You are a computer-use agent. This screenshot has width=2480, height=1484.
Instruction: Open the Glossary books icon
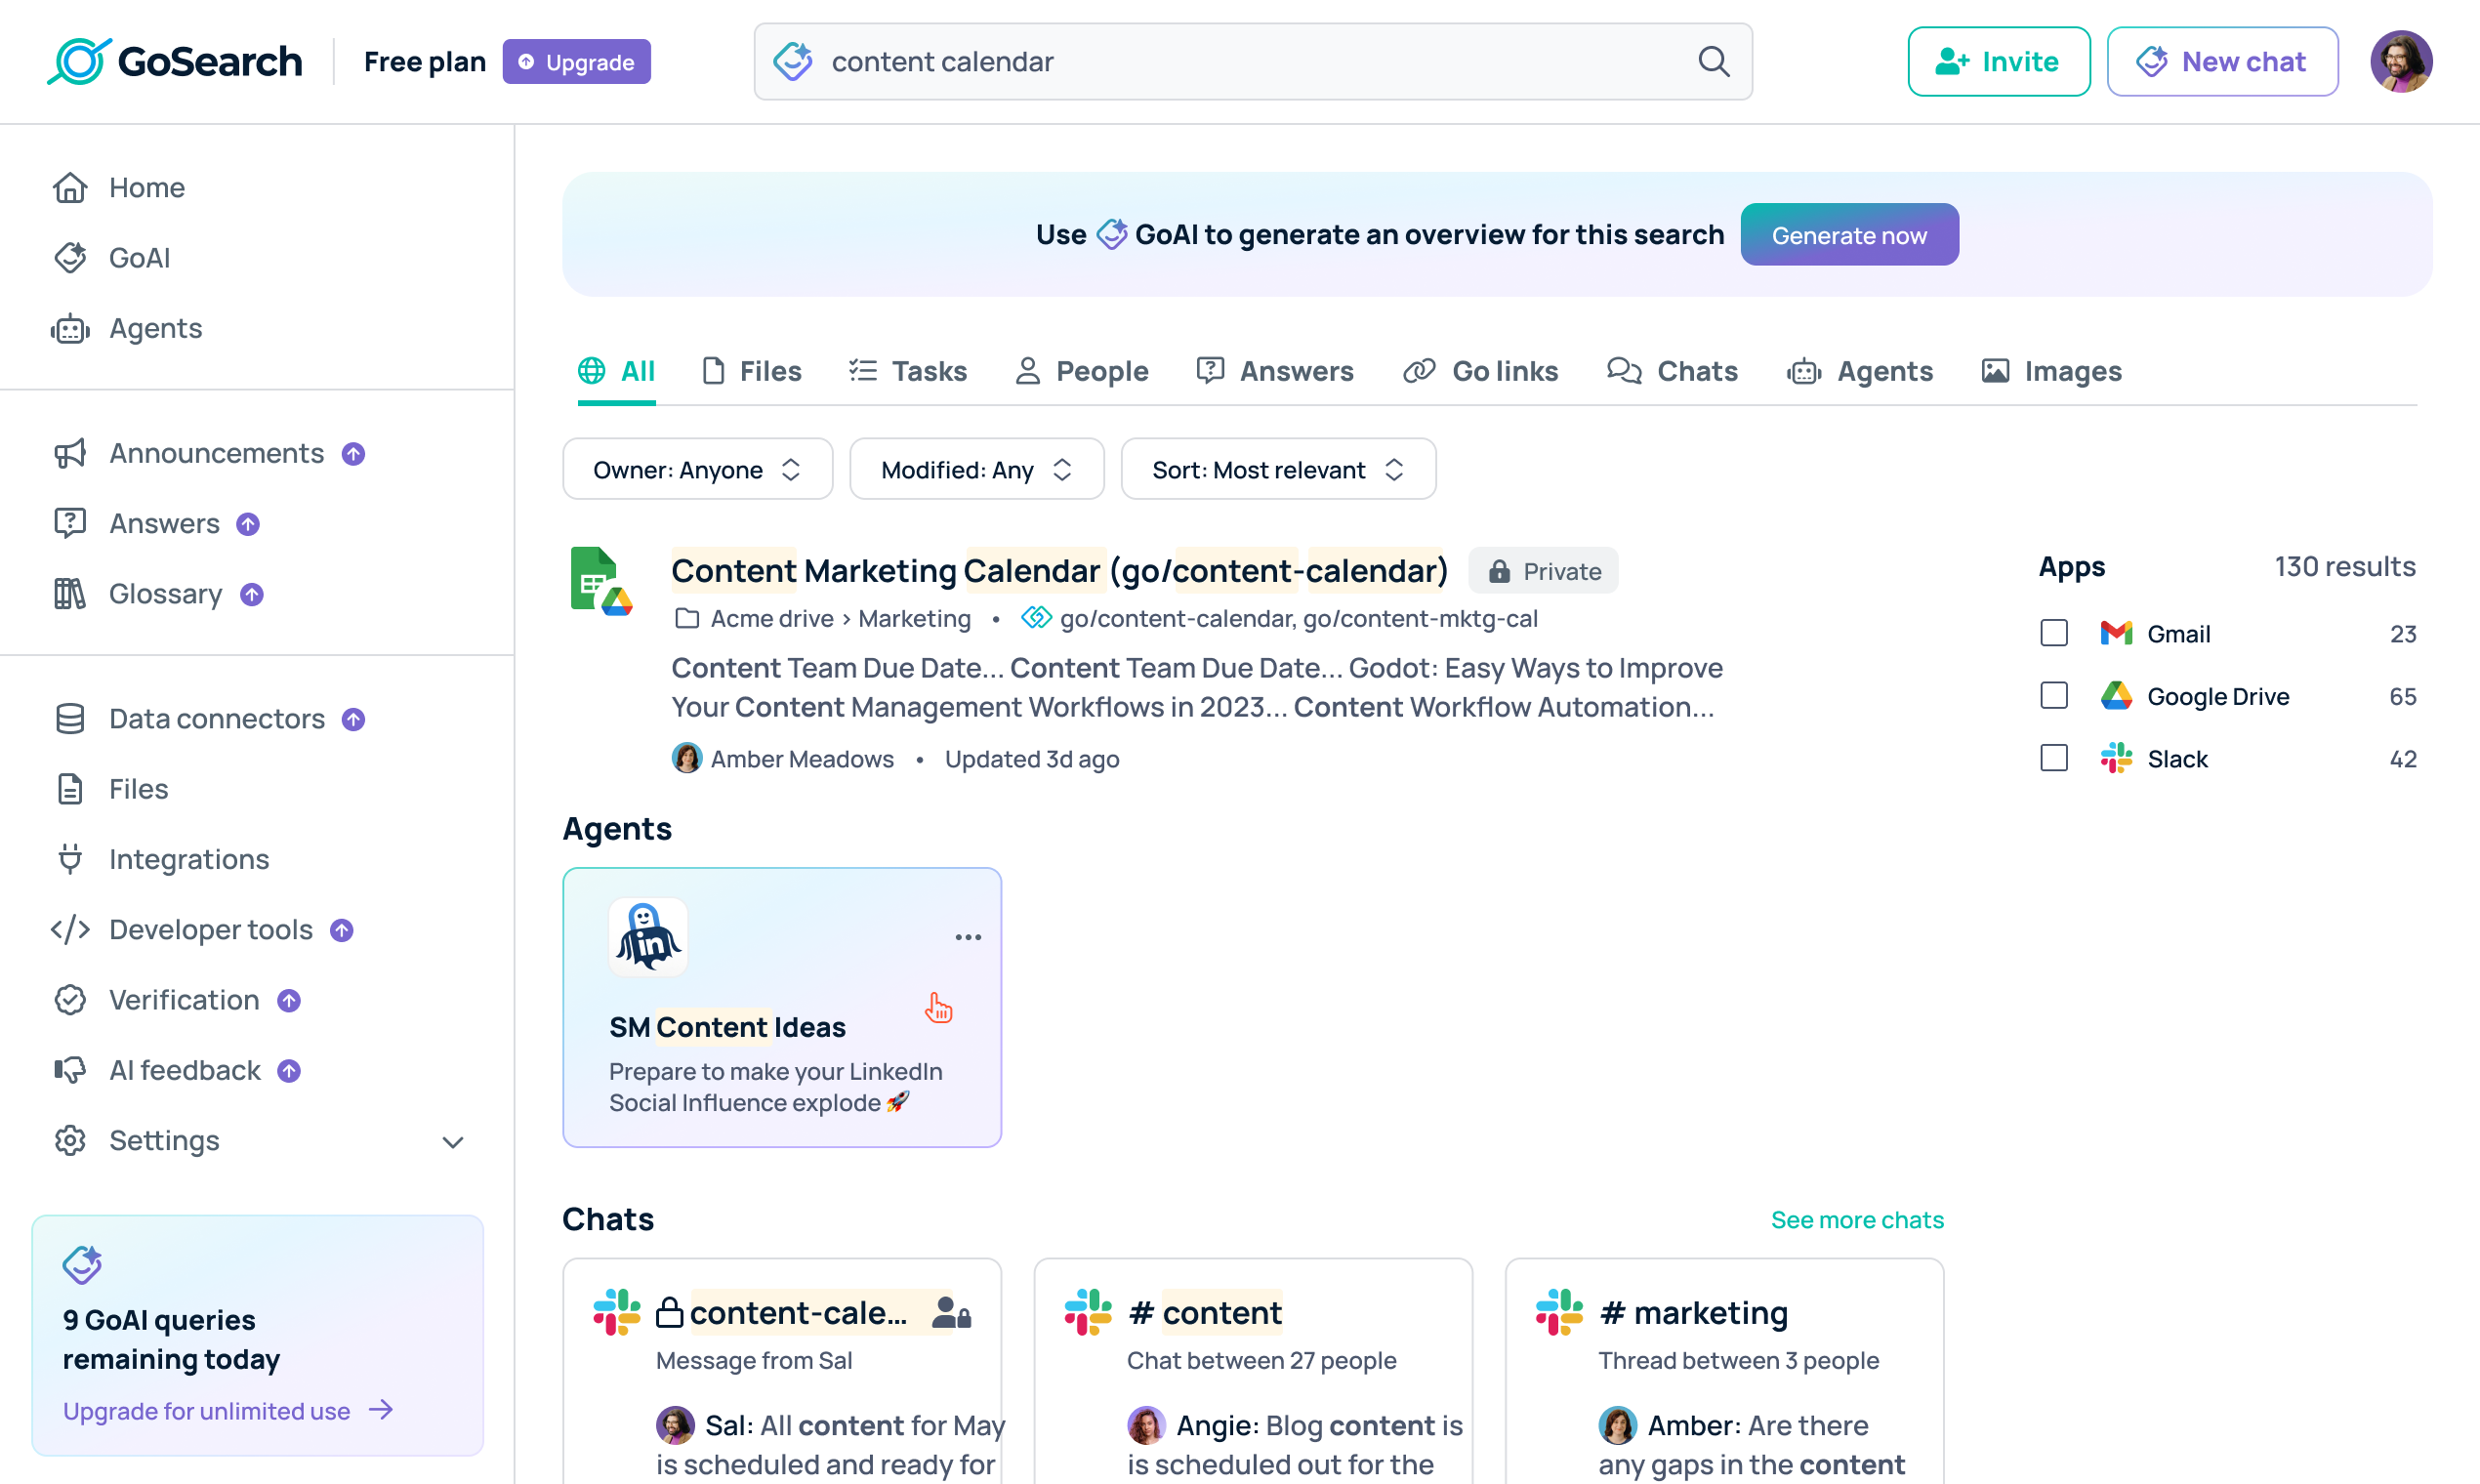pos(70,594)
